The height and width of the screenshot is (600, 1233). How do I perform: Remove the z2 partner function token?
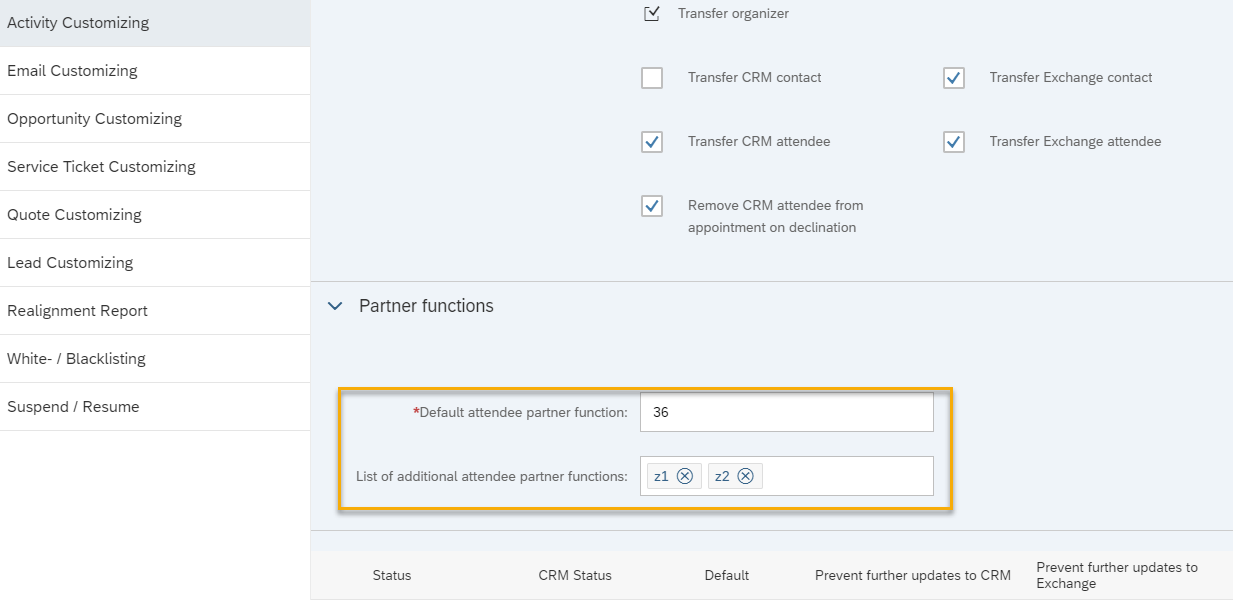click(746, 476)
